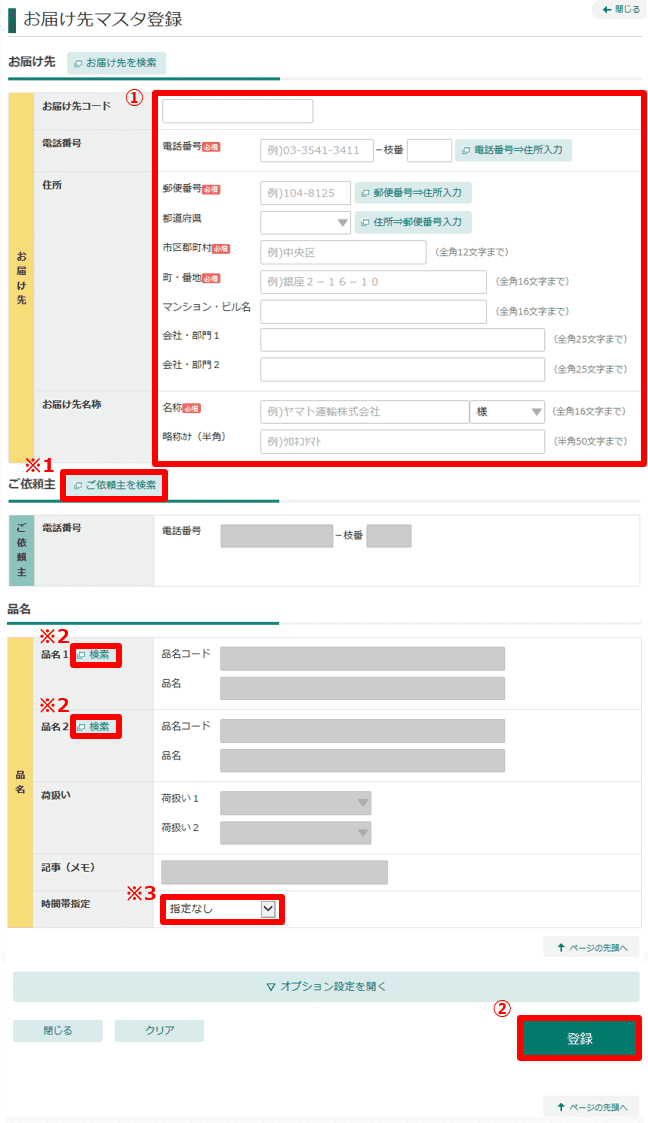Click the クリア button

159,1031
